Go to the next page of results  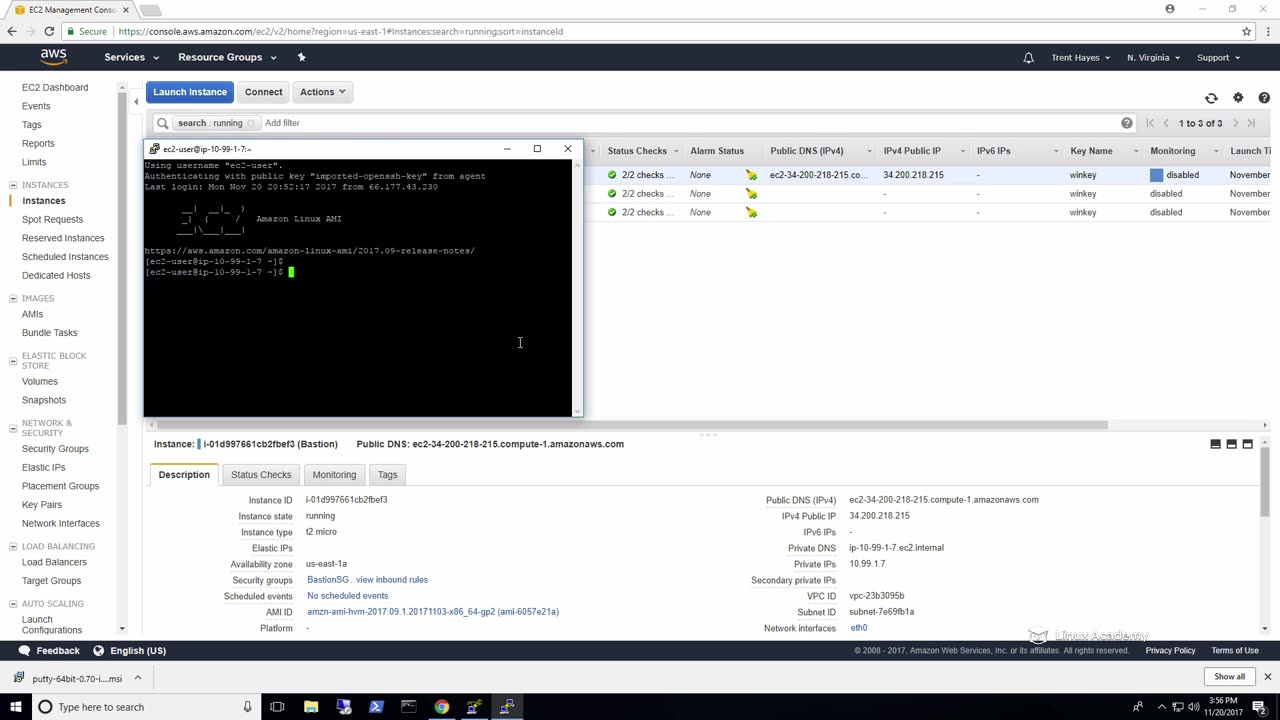1235,123
